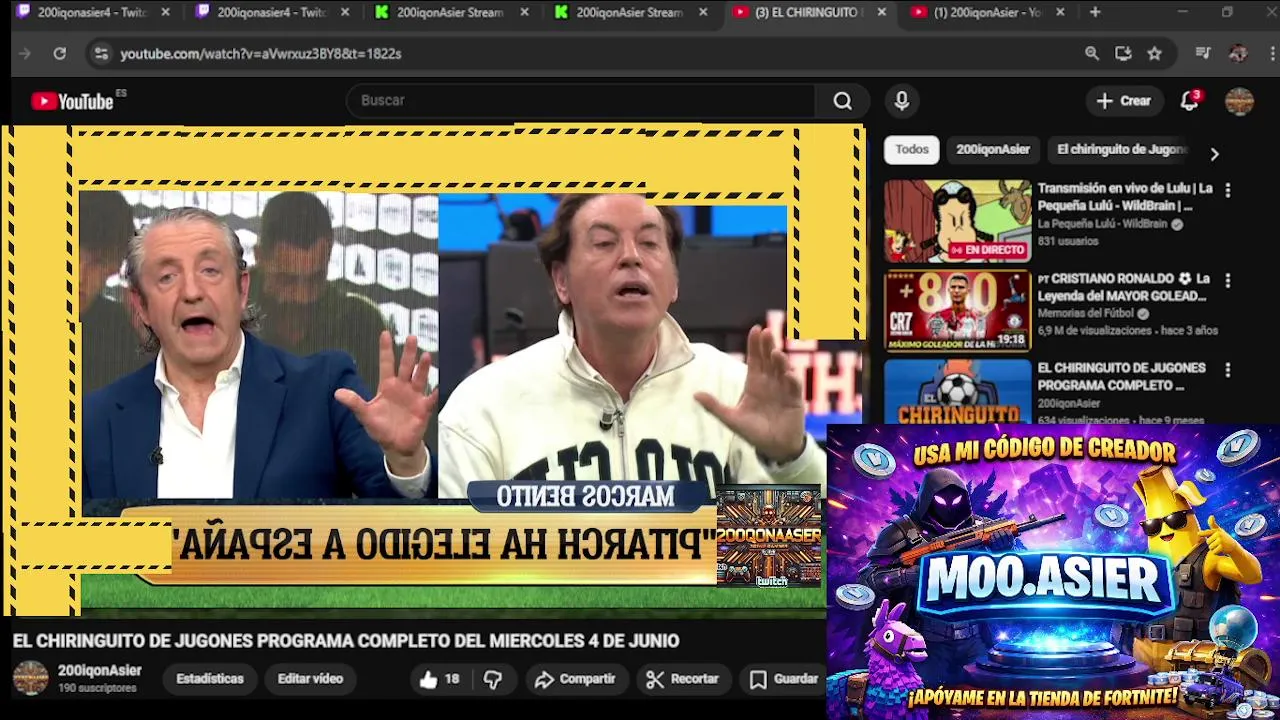Click the browser back arrow
This screenshot has height=720, width=1280.
coord(26,54)
